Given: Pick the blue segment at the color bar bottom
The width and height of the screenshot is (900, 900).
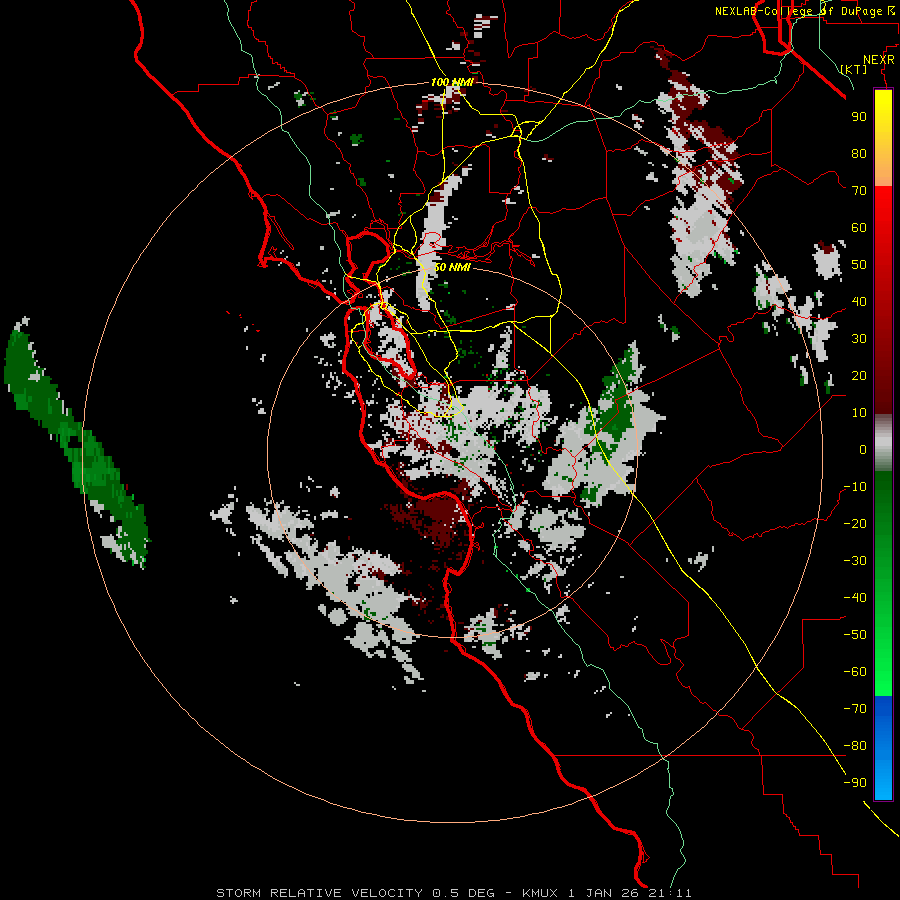Looking at the screenshot, I should click(883, 748).
